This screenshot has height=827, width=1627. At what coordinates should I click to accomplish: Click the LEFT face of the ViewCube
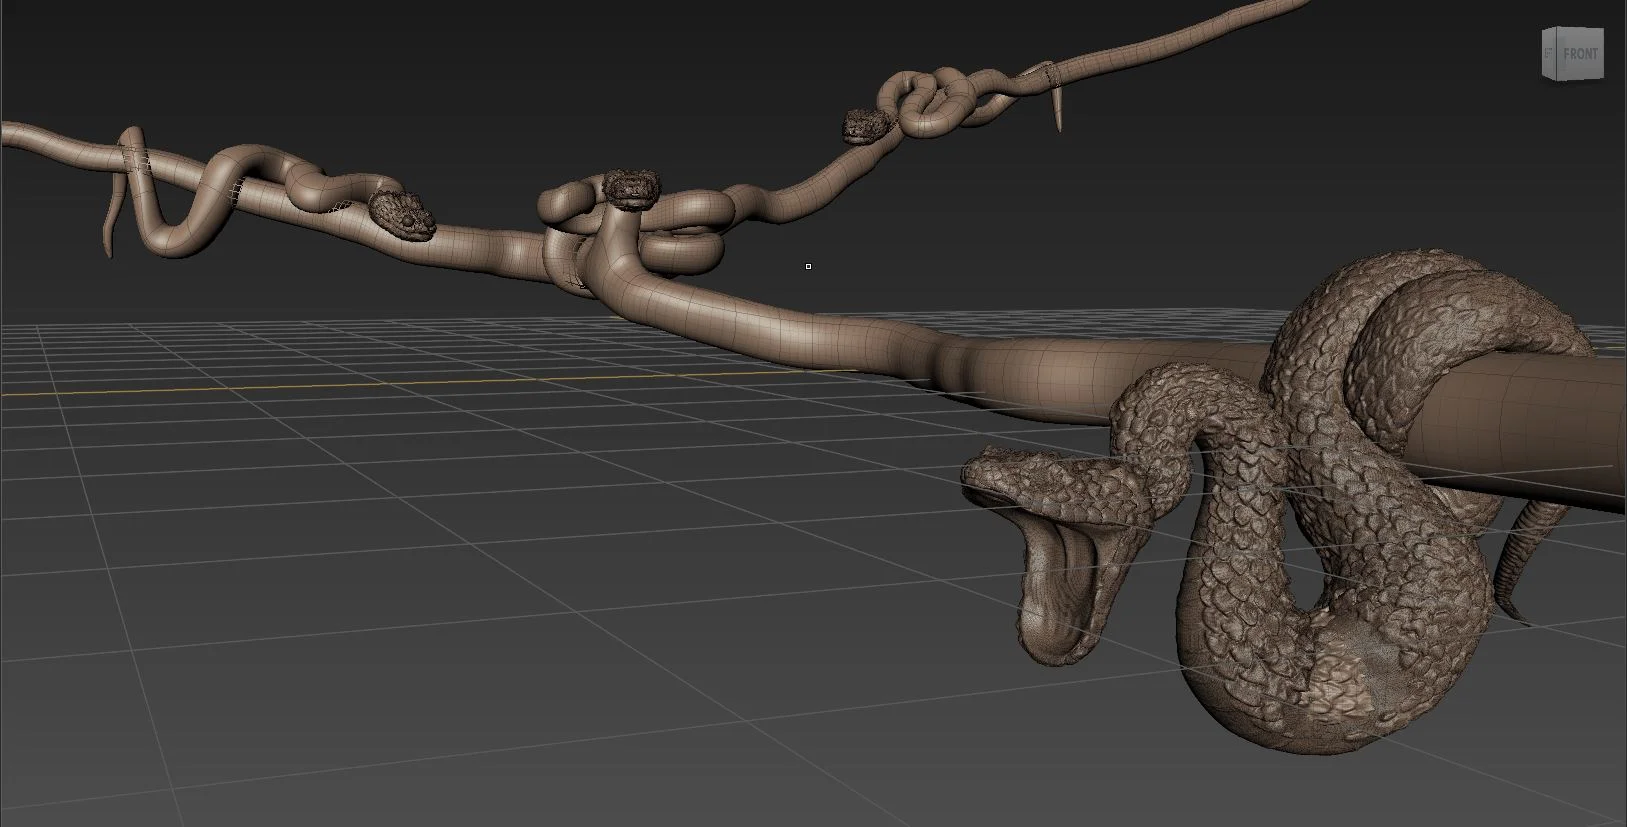(1550, 52)
